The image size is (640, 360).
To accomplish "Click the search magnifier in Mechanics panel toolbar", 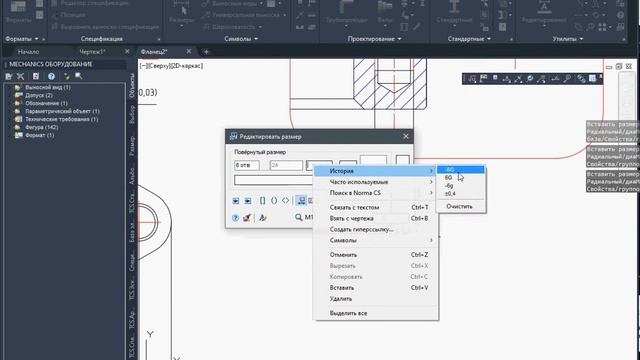I will [x=79, y=76].
